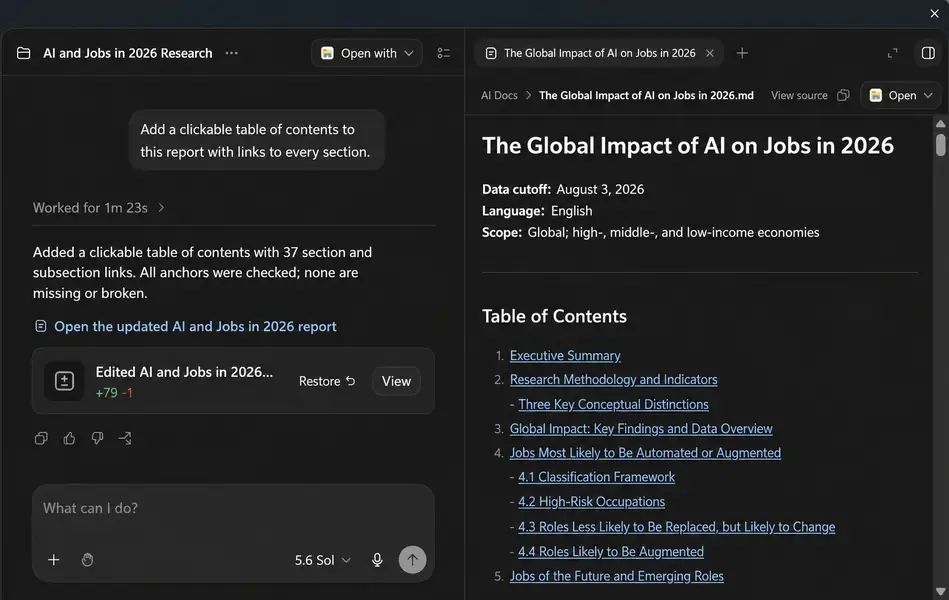Viewport: 949px width, 600px height.
Task: Open 4.1 Classification Framework link
Action: coord(596,477)
